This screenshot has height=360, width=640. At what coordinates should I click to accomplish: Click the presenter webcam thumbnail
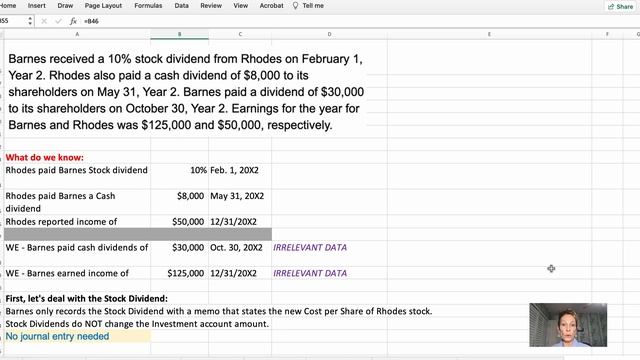pos(568,325)
